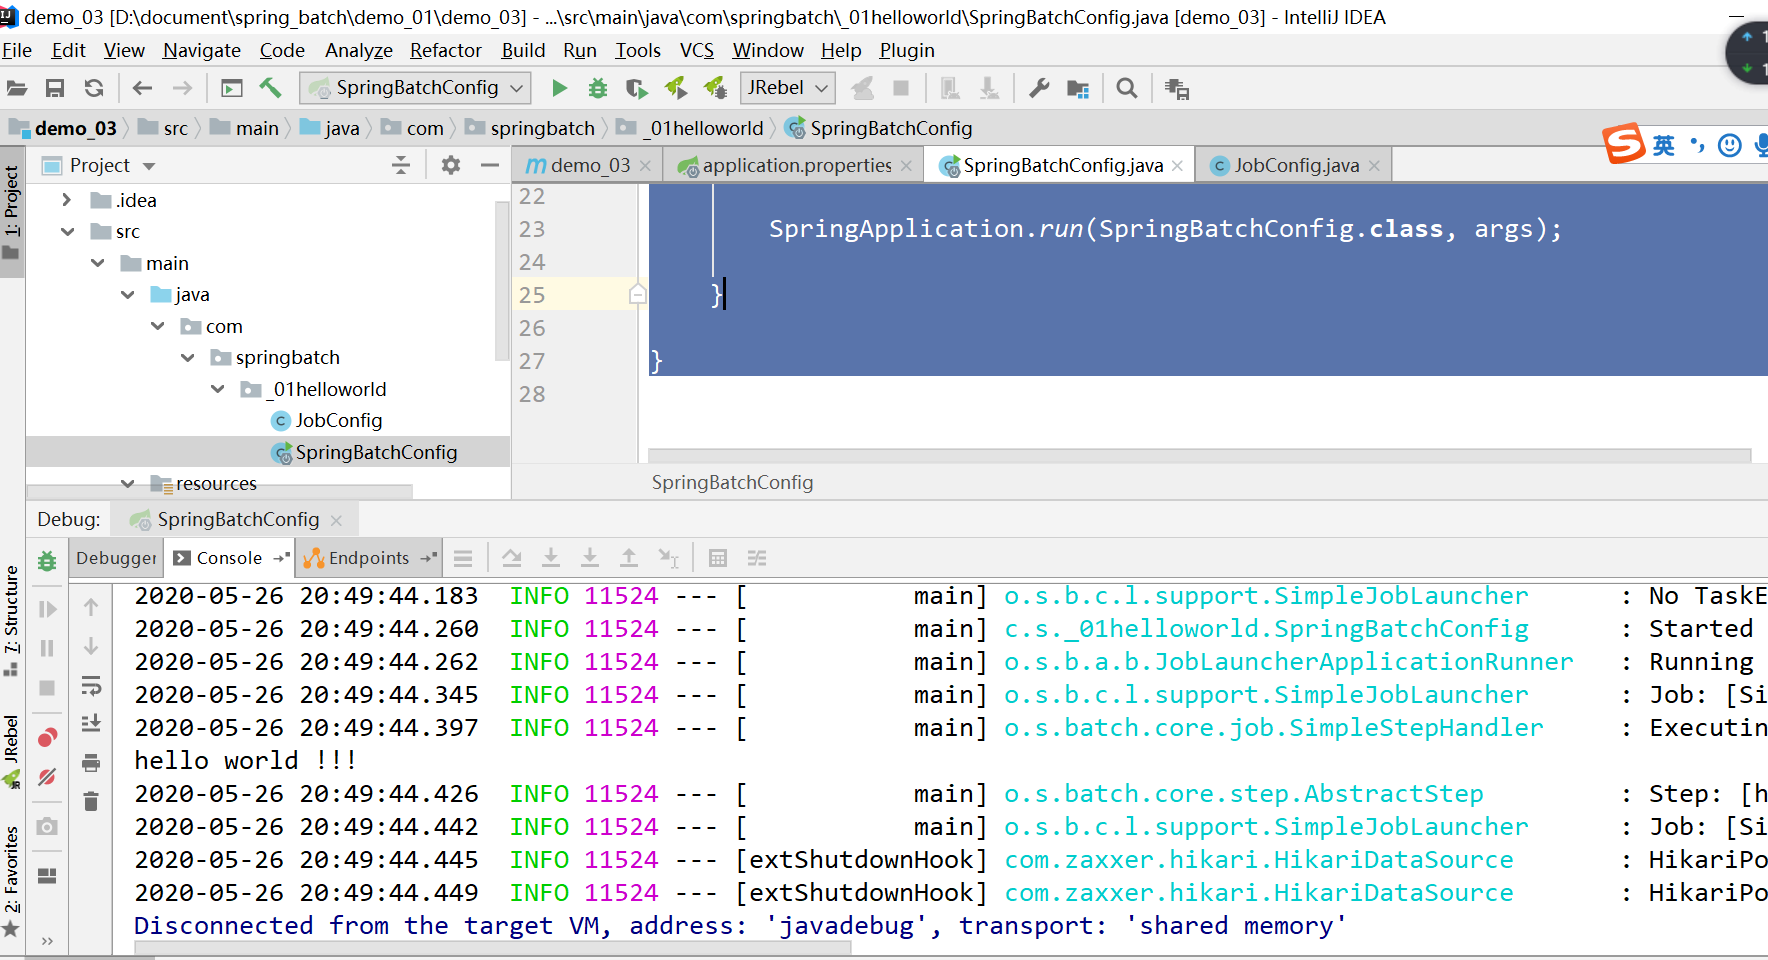Viewport: 1768px width, 960px height.
Task: Run with coverage from the toolbar
Action: pos(636,88)
